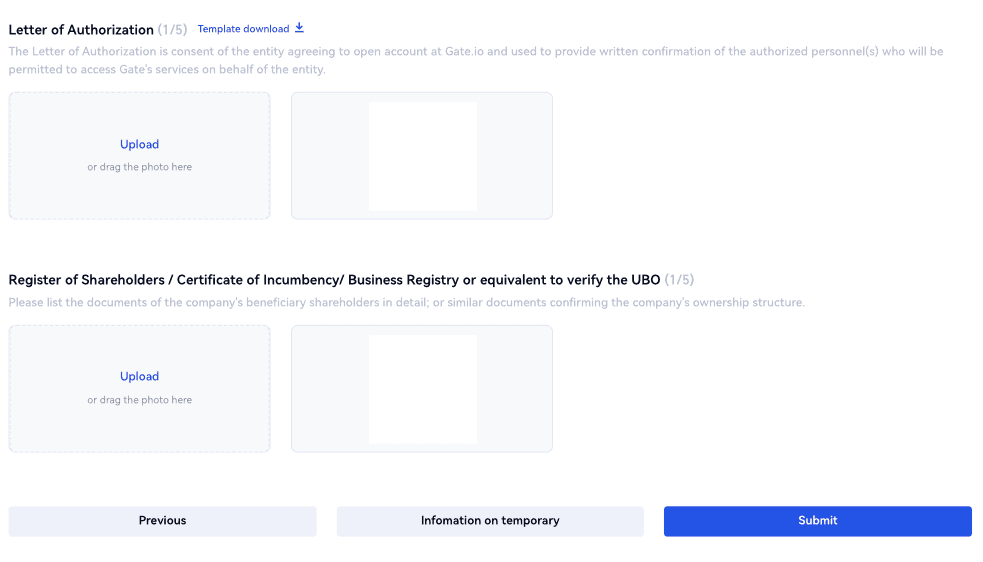Click Upload under Letter of Authorization
The height and width of the screenshot is (562, 983).
(x=139, y=145)
